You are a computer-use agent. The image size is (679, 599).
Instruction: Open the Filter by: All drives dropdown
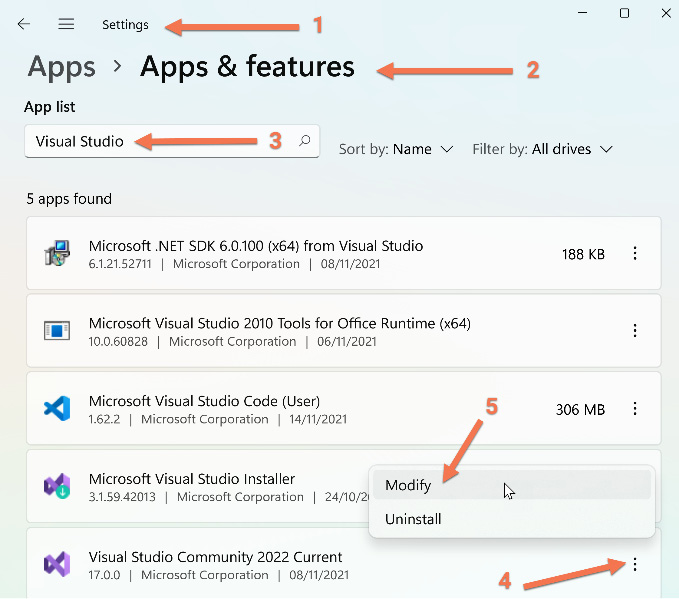click(x=543, y=149)
